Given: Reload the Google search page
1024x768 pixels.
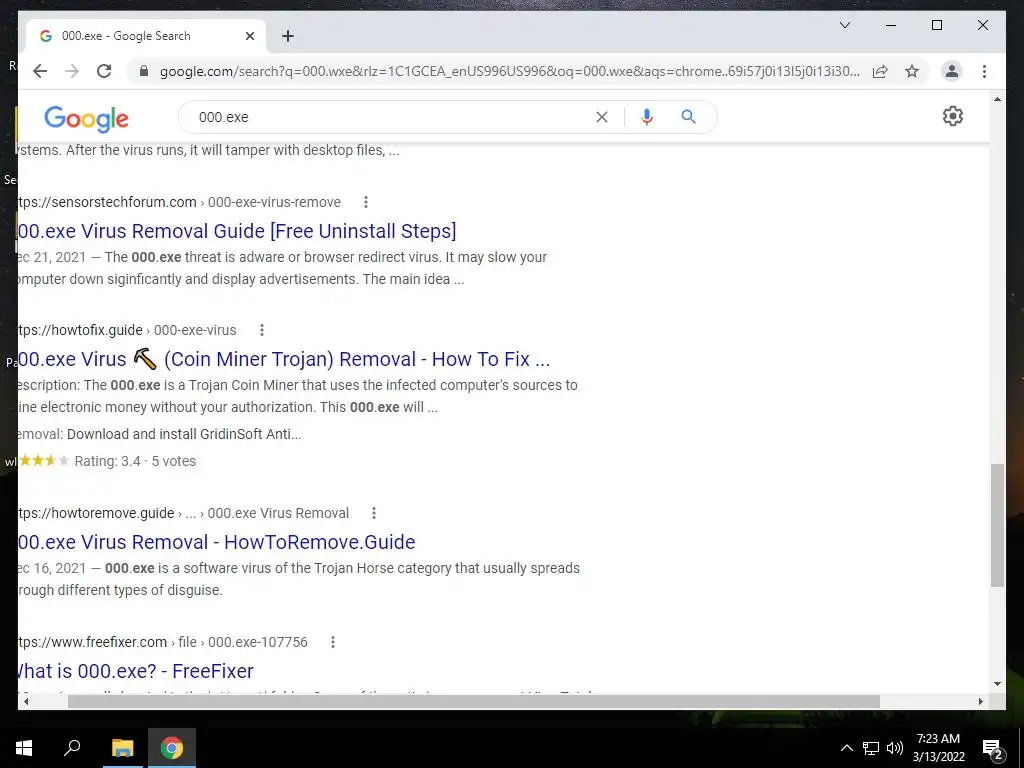Looking at the screenshot, I should tap(104, 71).
